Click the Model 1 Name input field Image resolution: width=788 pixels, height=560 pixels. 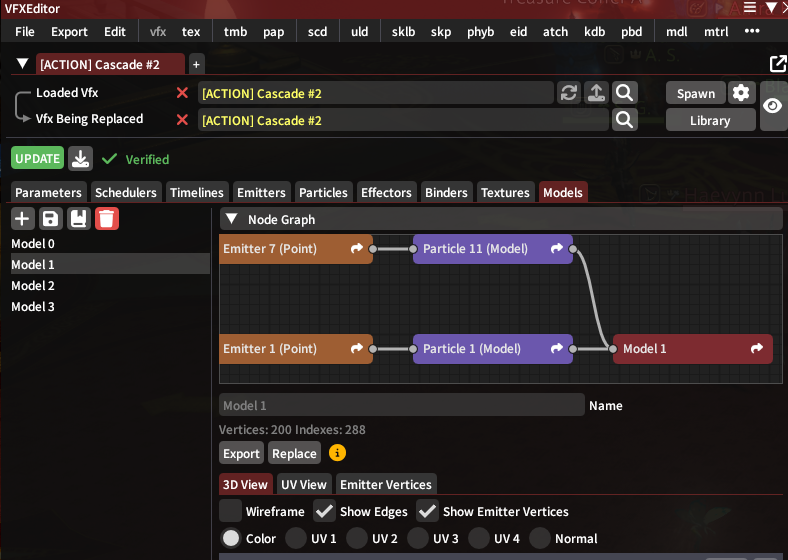[402, 405]
